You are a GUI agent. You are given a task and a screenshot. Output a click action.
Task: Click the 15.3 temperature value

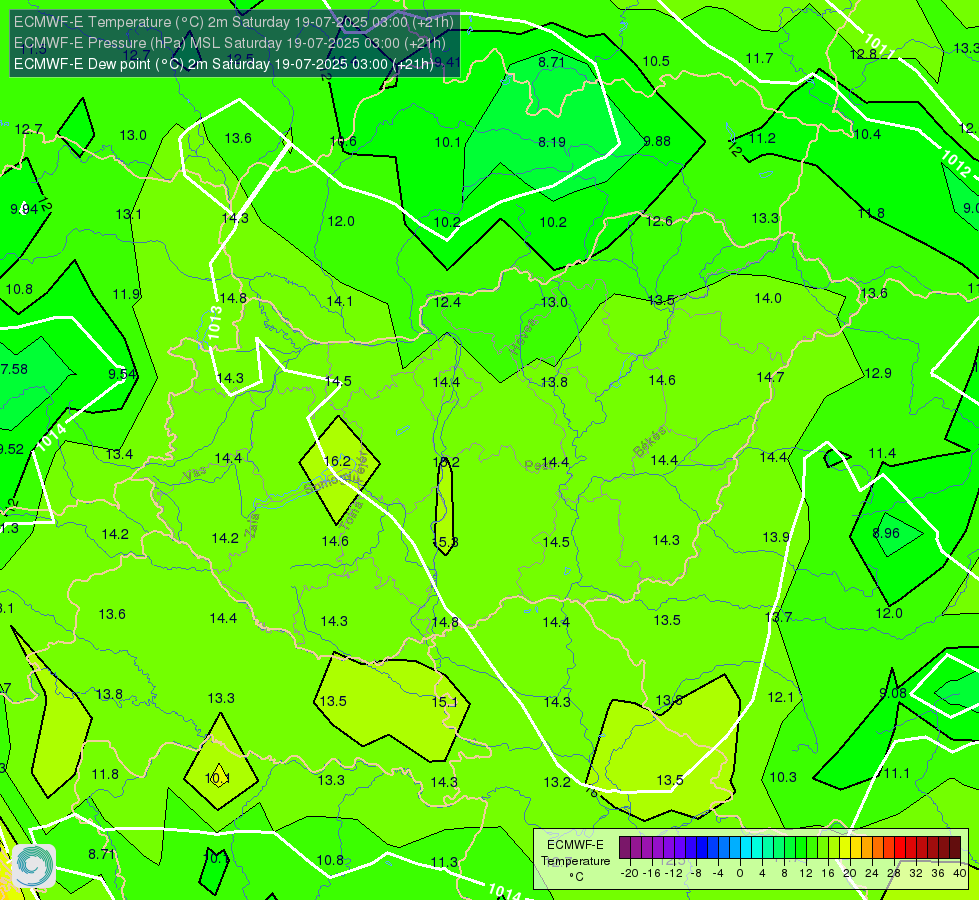point(446,542)
